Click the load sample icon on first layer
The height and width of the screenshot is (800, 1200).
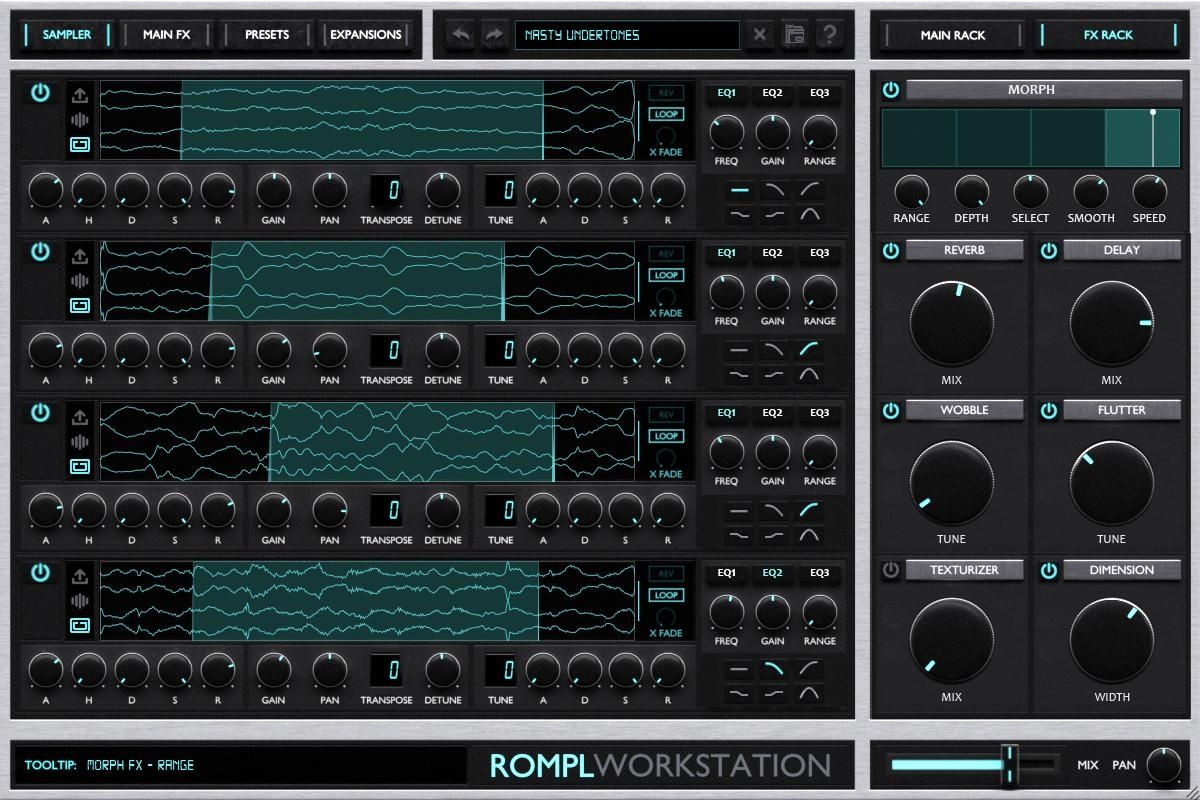[x=80, y=96]
